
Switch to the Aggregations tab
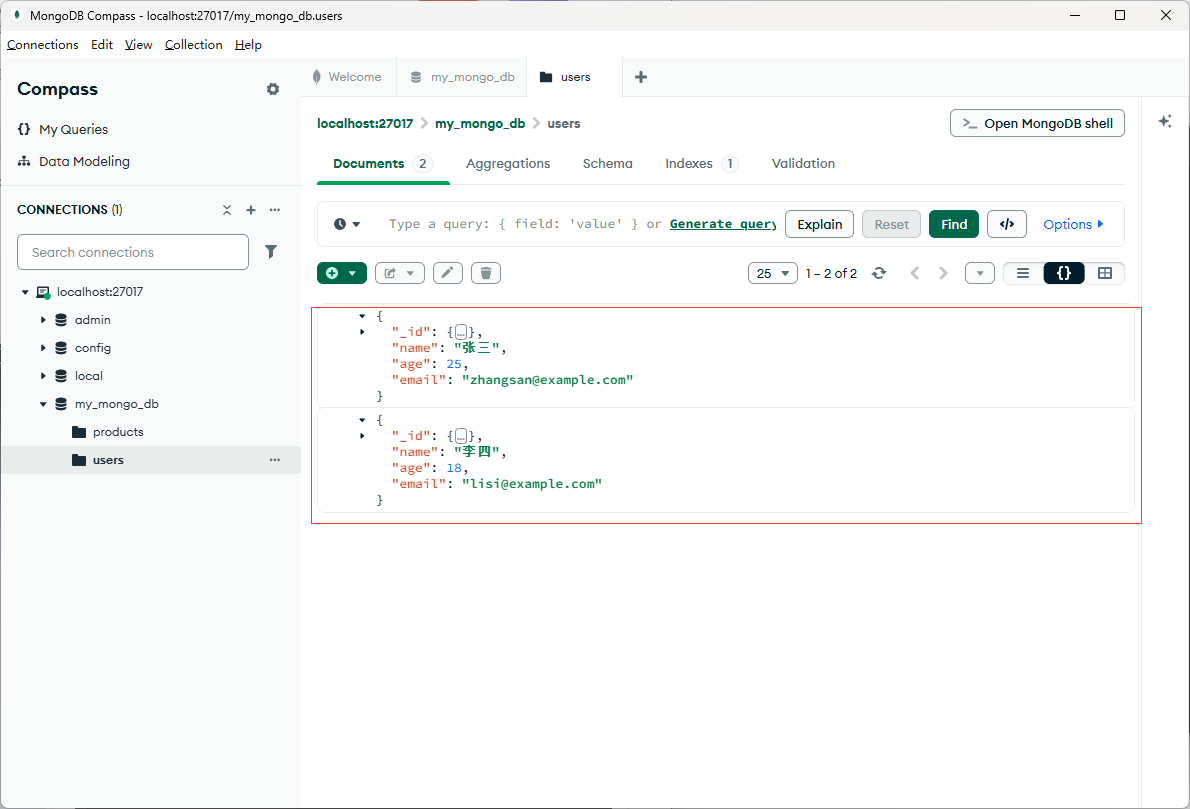pyautogui.click(x=508, y=163)
